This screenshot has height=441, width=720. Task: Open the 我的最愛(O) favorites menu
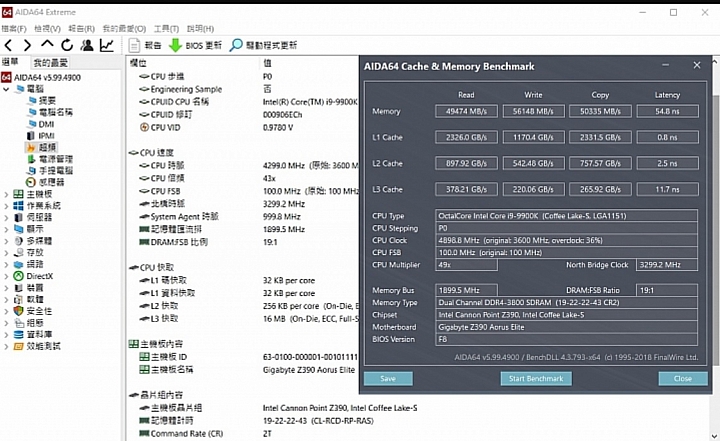coord(124,28)
